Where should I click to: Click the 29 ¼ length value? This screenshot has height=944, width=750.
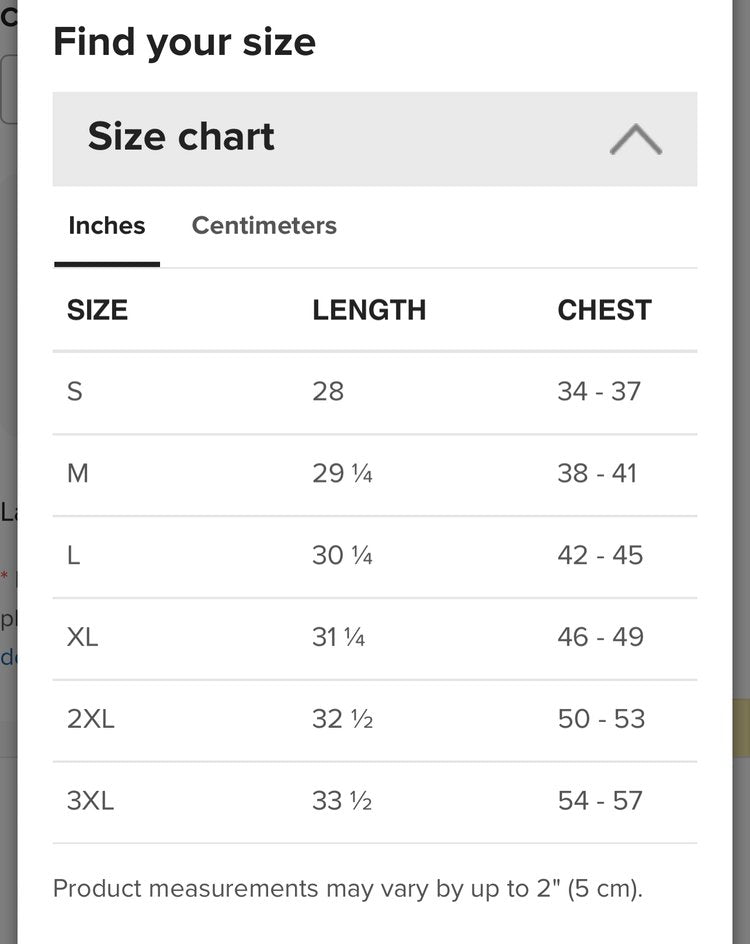tap(342, 473)
